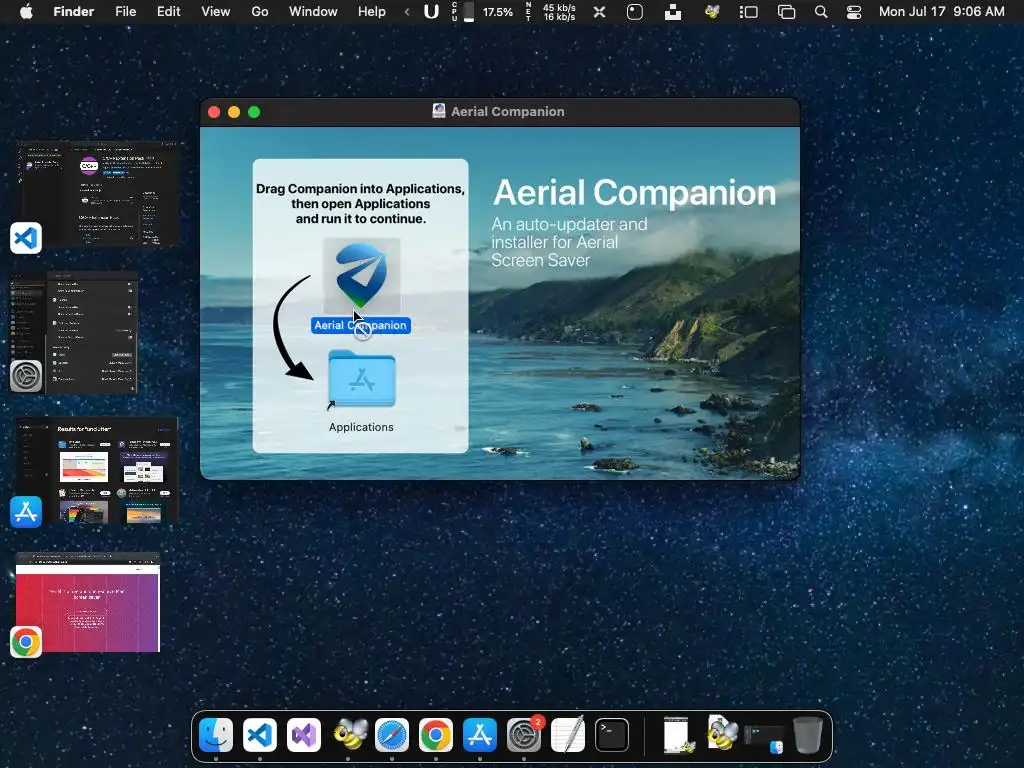
Task: Open the Stage Manager menu bar icon
Action: [748, 12]
